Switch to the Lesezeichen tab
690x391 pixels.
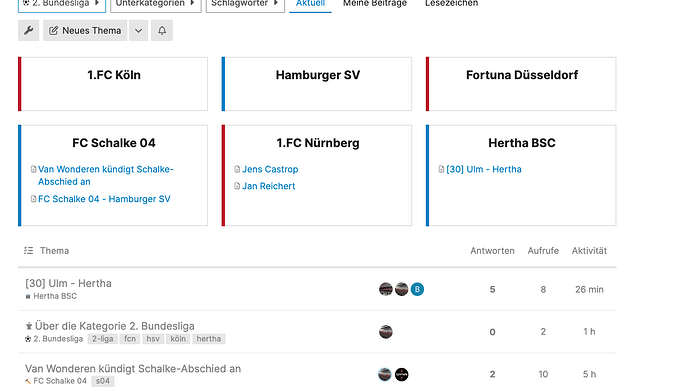coord(451,4)
